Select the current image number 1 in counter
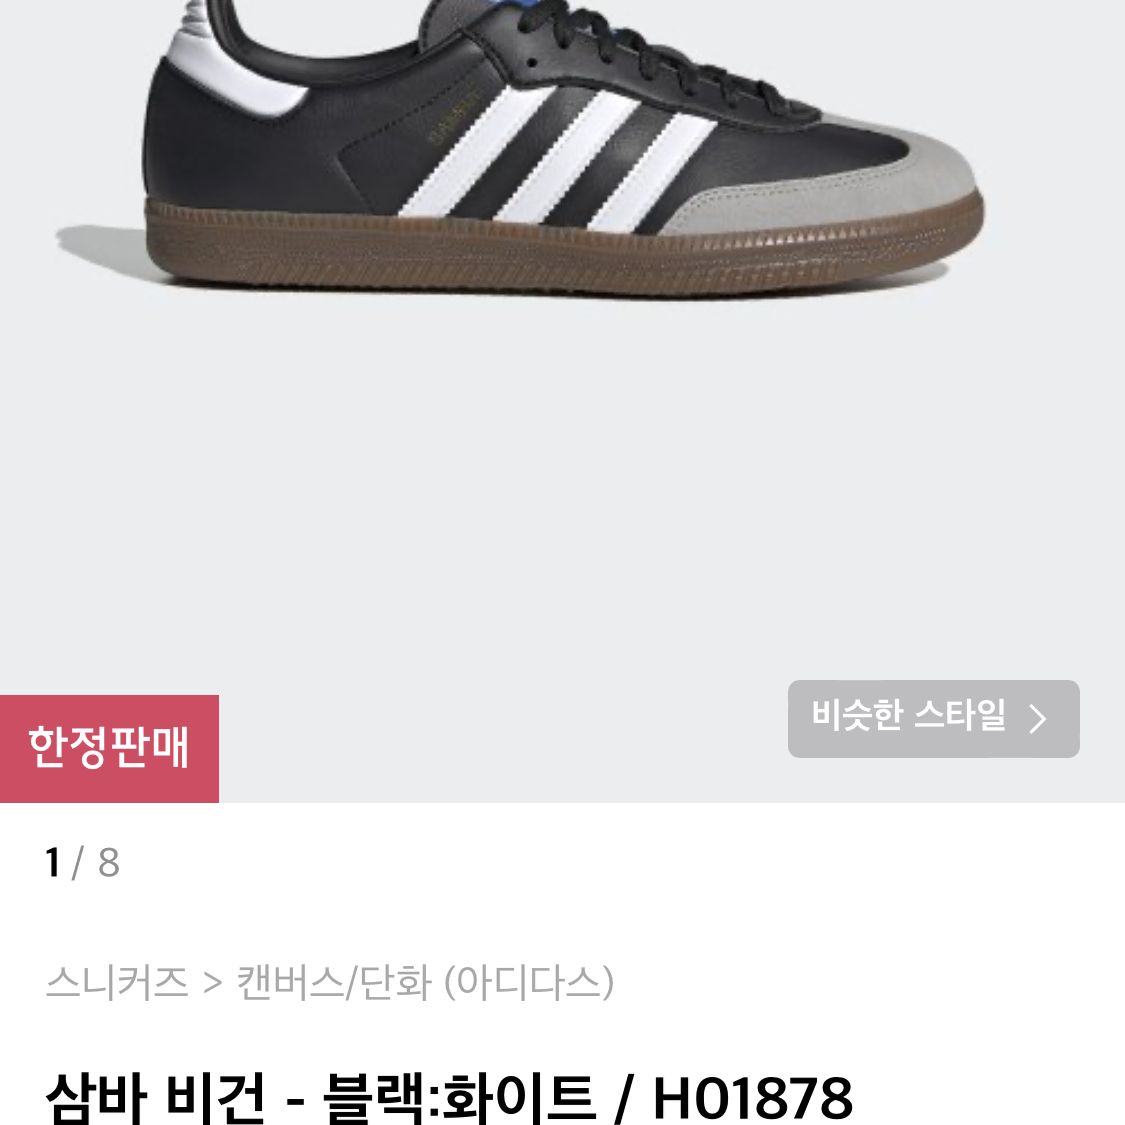 coord(53,862)
